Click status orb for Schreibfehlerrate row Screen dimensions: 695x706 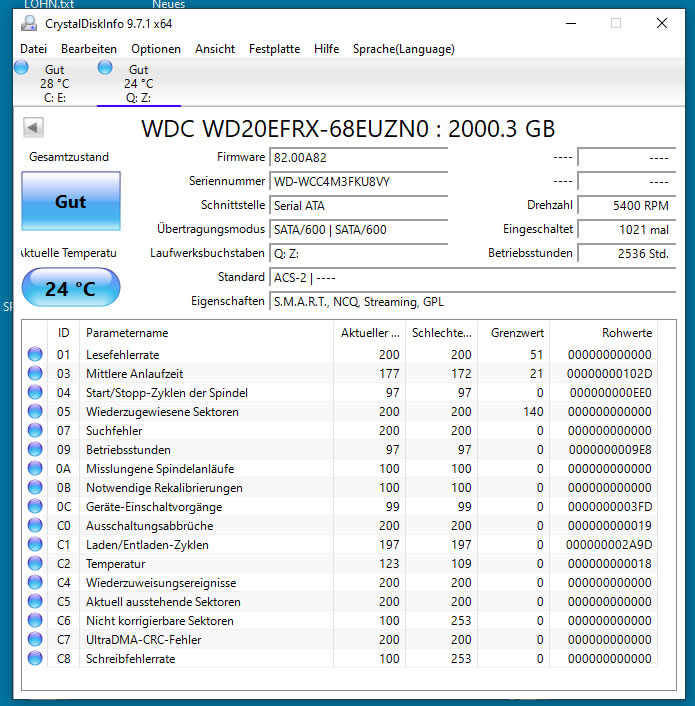pos(35,659)
